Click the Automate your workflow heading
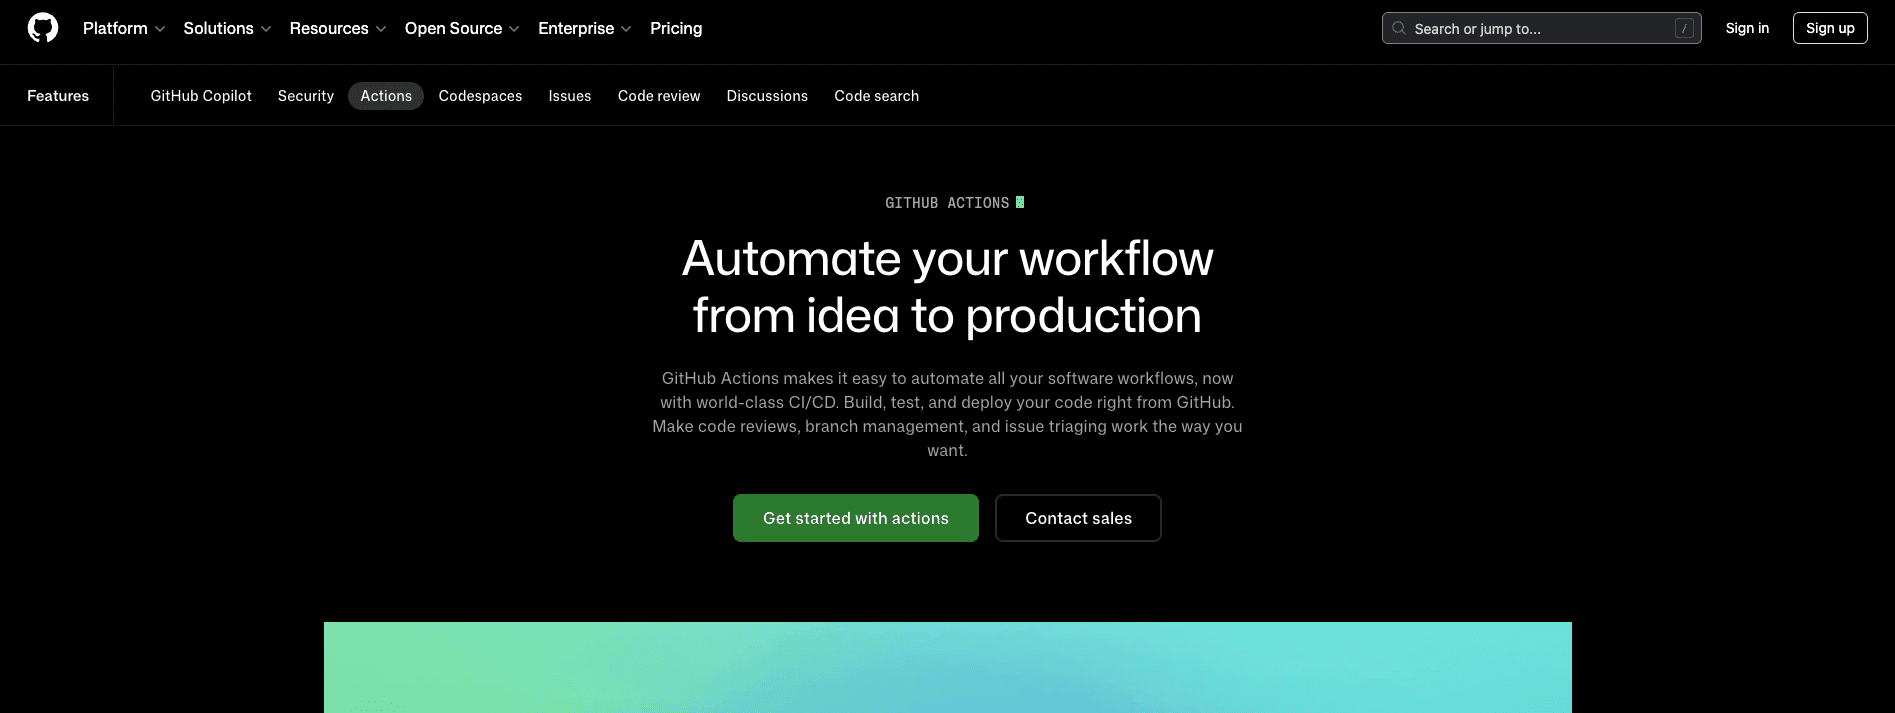Viewport: 1895px width, 713px height. coord(947,287)
